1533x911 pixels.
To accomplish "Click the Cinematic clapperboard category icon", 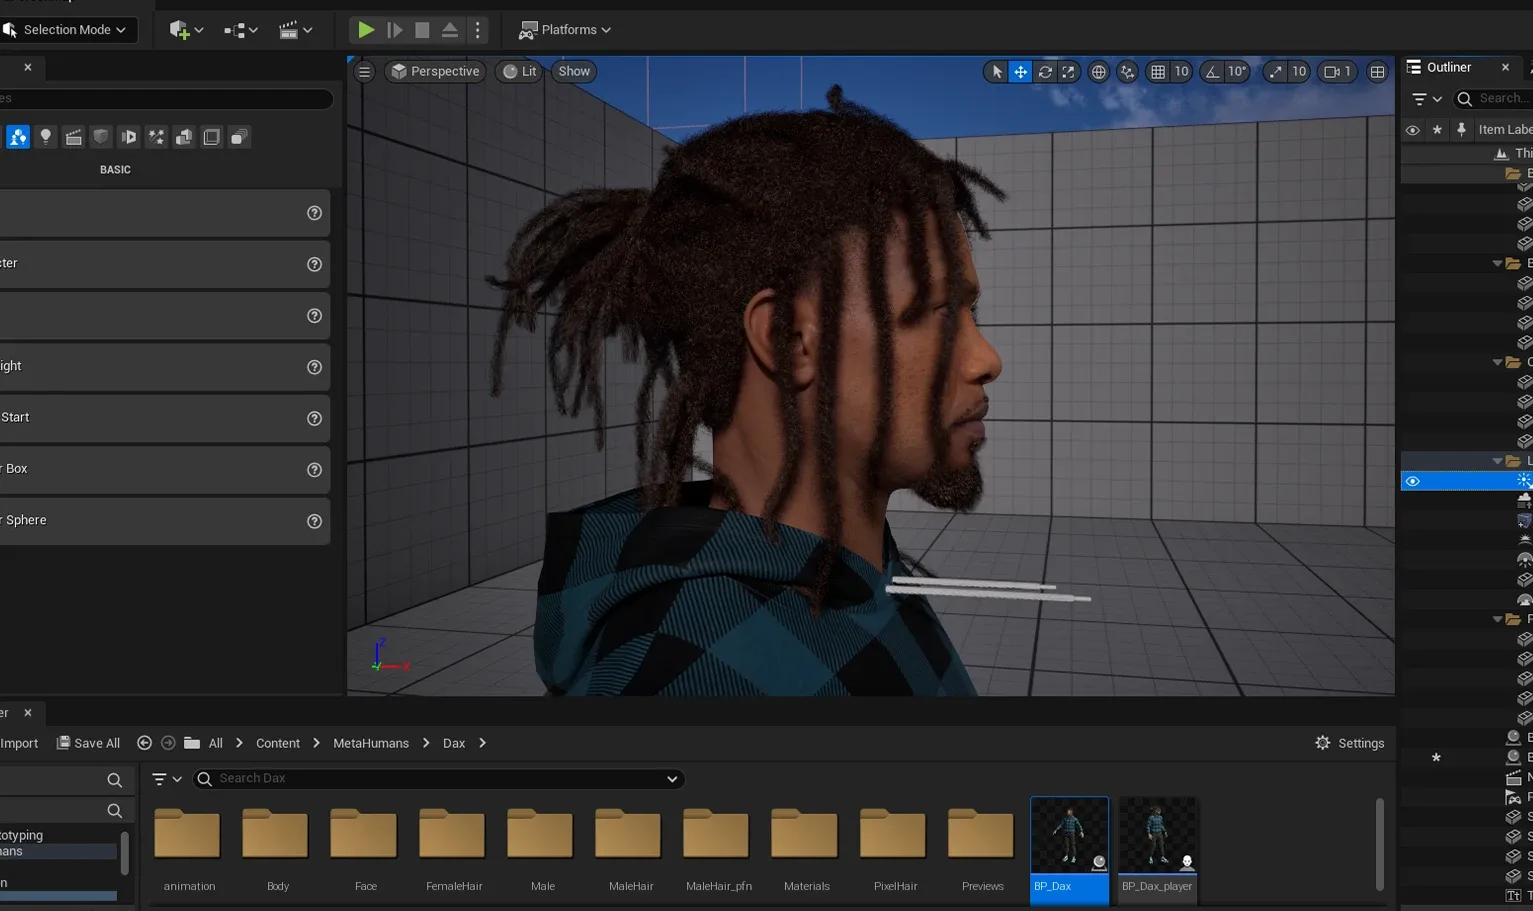I will tap(74, 136).
